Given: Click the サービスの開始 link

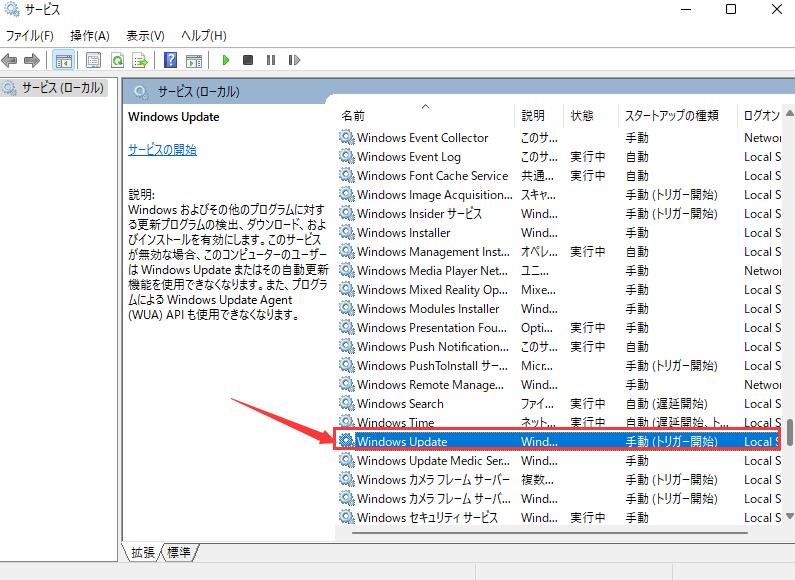Looking at the screenshot, I should pos(162,150).
